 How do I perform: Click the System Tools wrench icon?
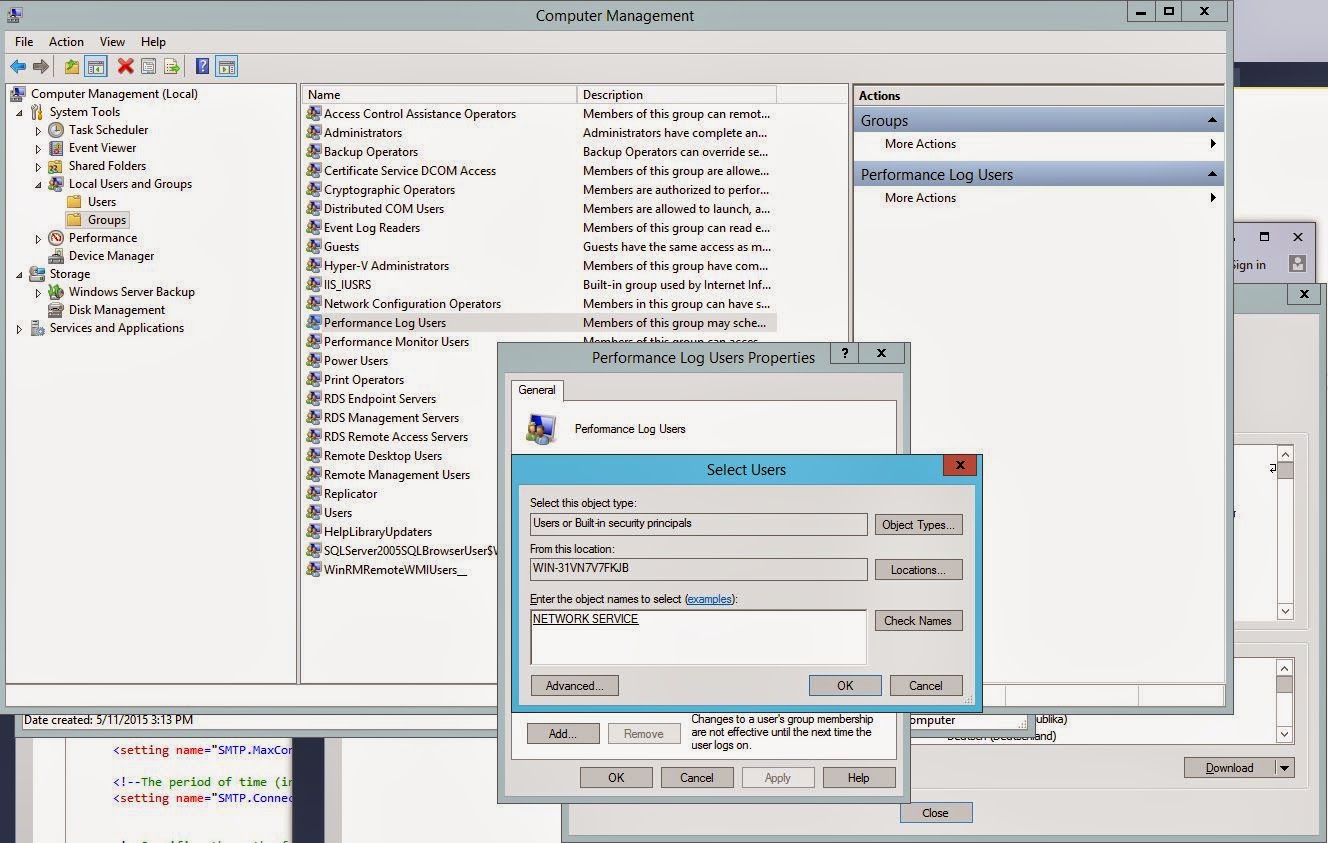click(38, 112)
